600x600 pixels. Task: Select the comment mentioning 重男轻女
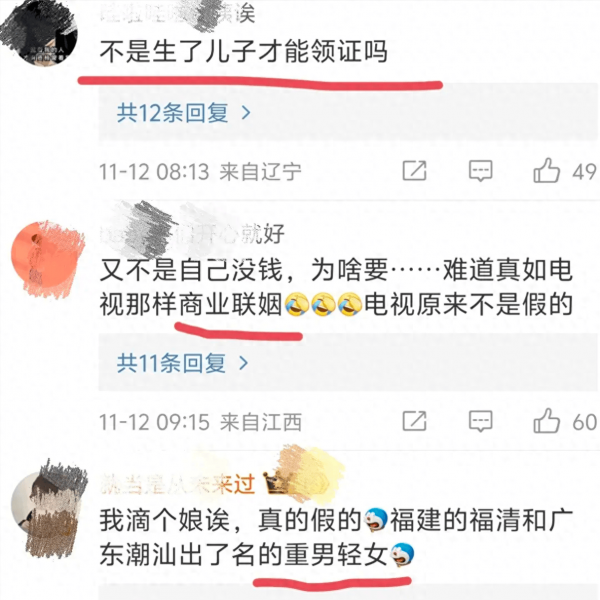click(336, 538)
